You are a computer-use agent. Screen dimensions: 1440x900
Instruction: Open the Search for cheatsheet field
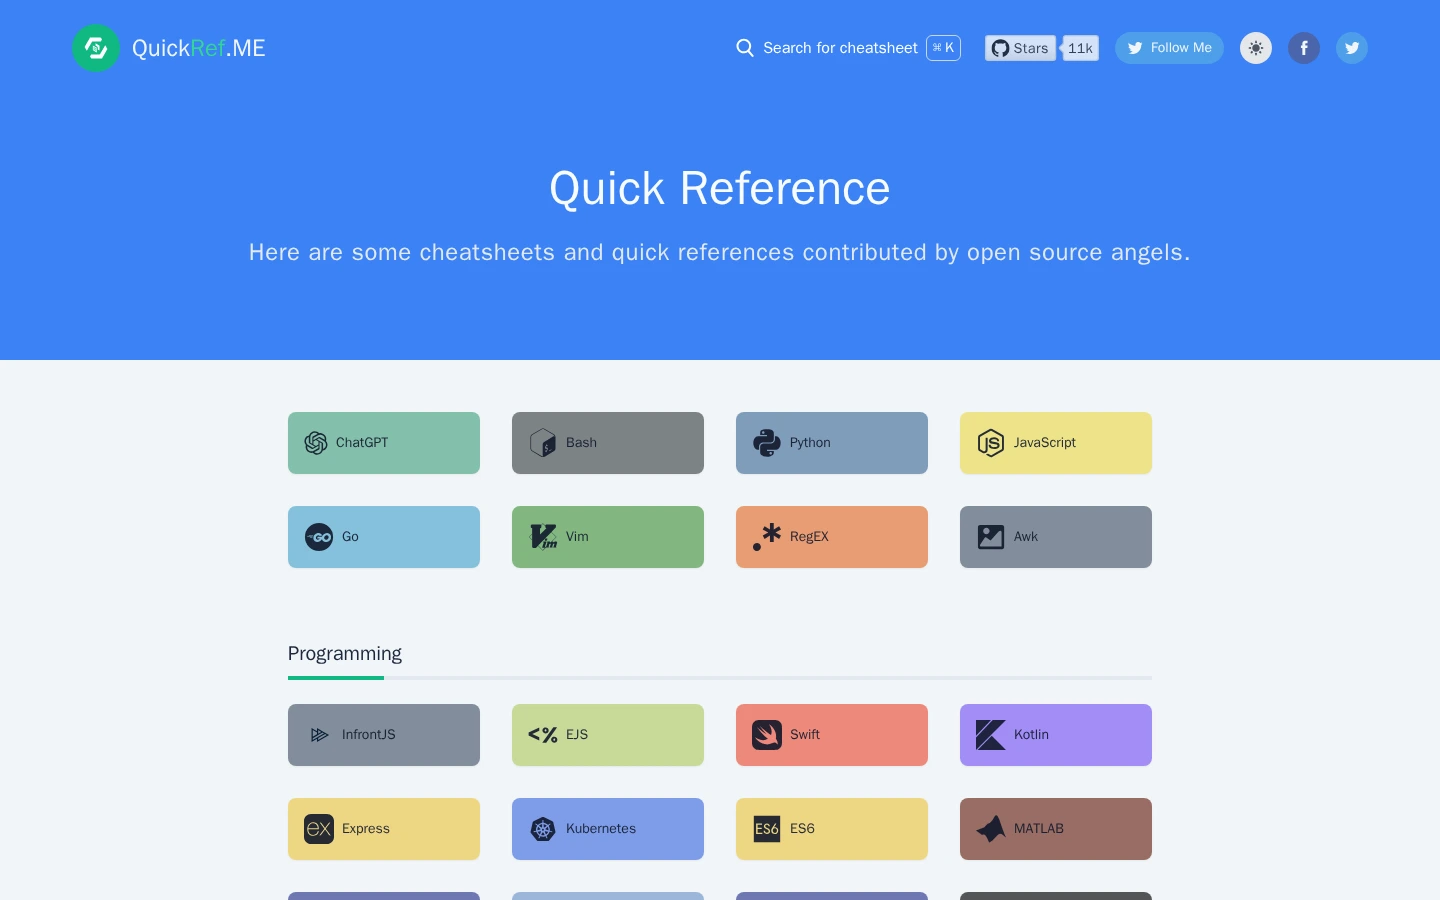(848, 48)
